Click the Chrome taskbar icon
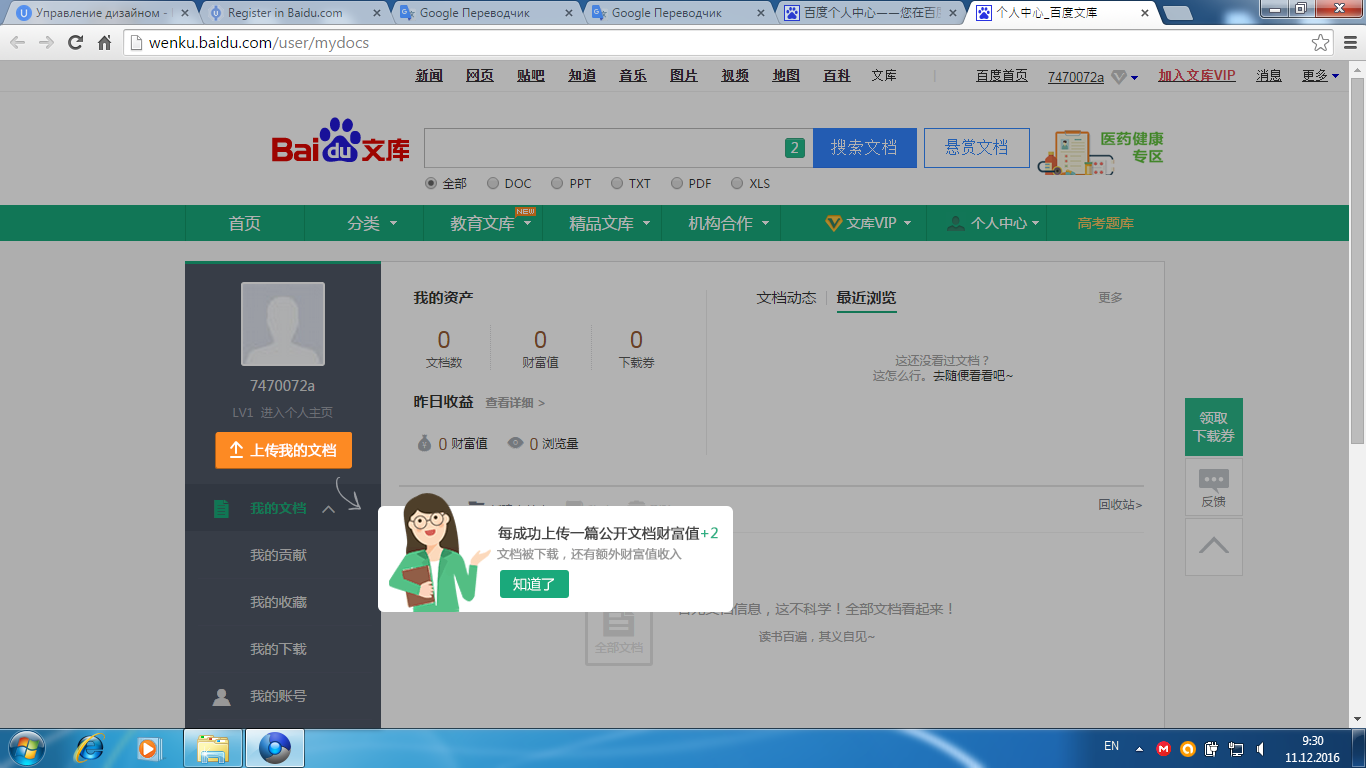Viewport: 1366px width, 768px height. click(x=274, y=748)
